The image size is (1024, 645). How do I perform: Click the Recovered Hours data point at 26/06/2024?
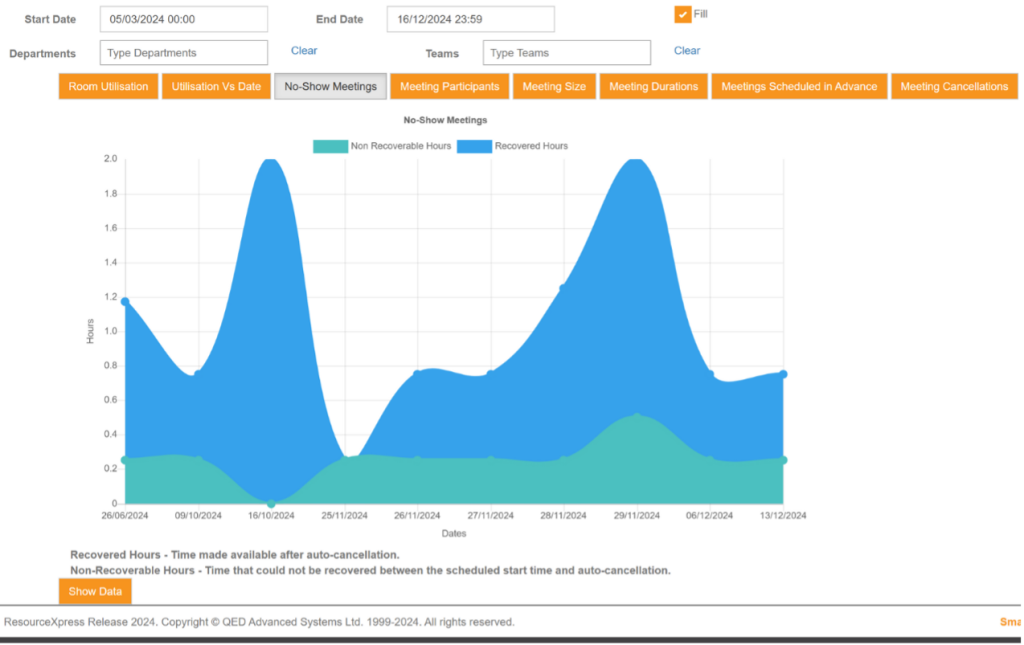[x=125, y=301]
